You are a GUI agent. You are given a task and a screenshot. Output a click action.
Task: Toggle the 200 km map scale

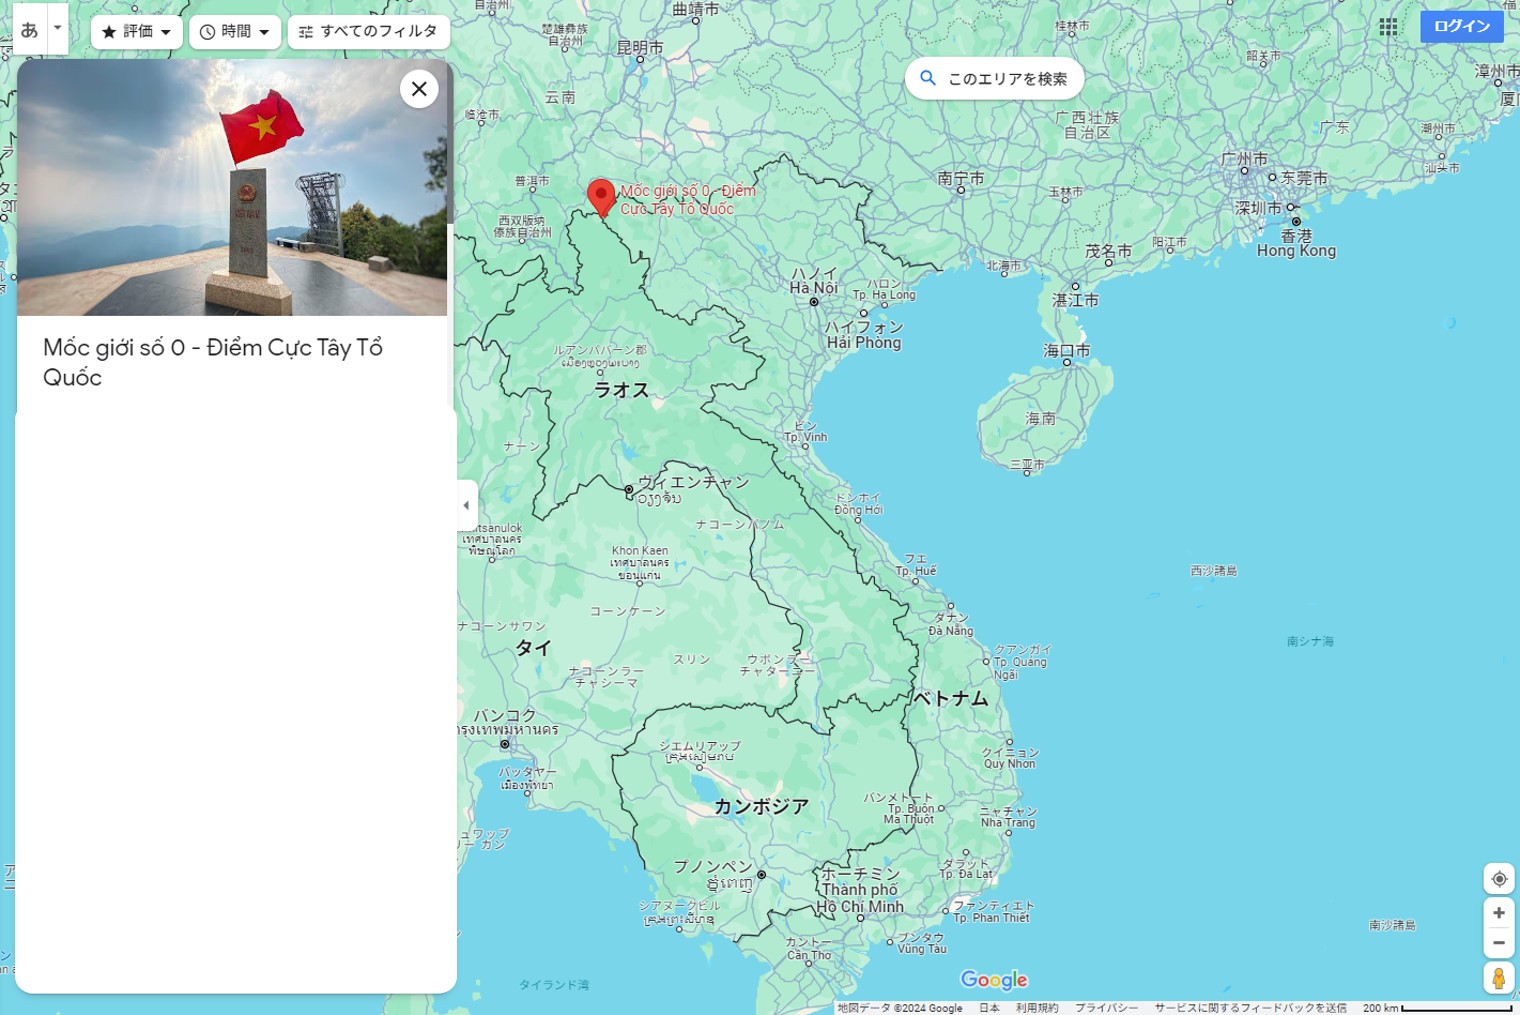click(x=1436, y=1008)
